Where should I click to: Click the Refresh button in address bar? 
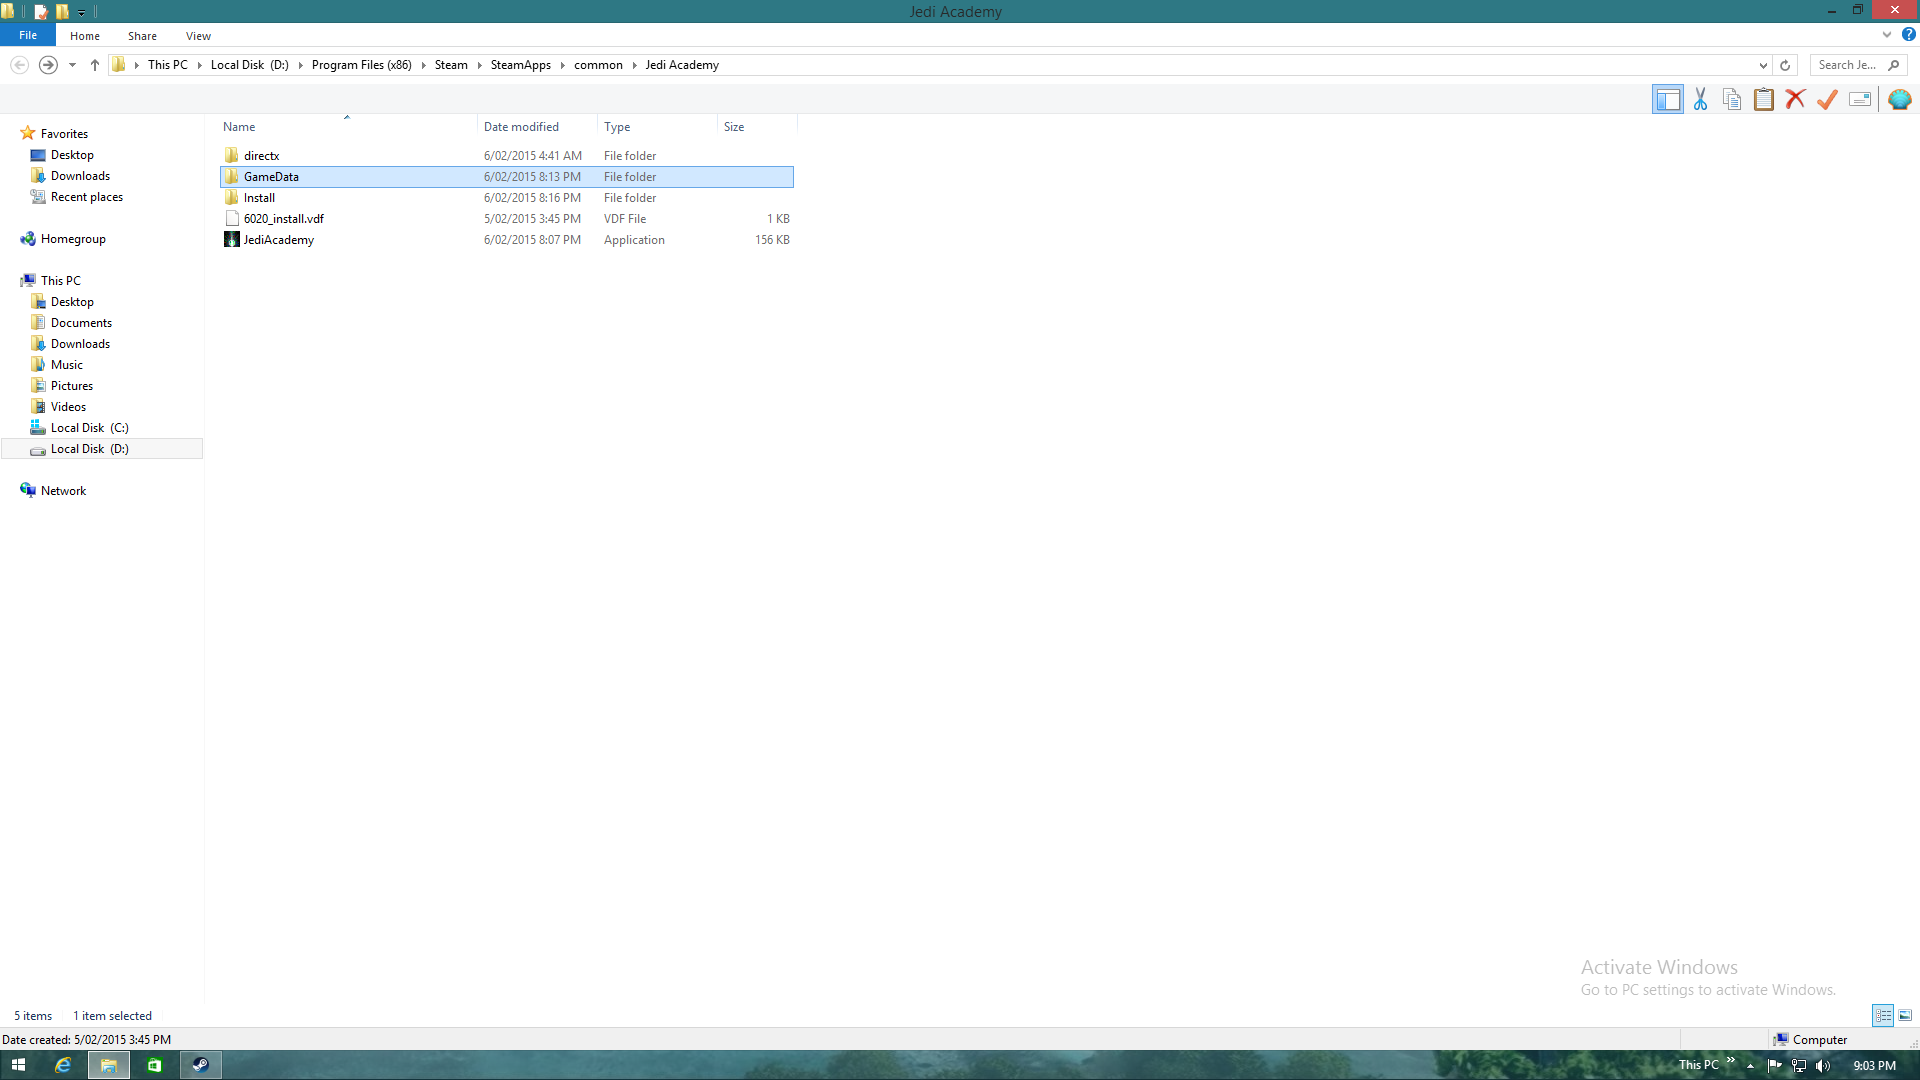1785,65
